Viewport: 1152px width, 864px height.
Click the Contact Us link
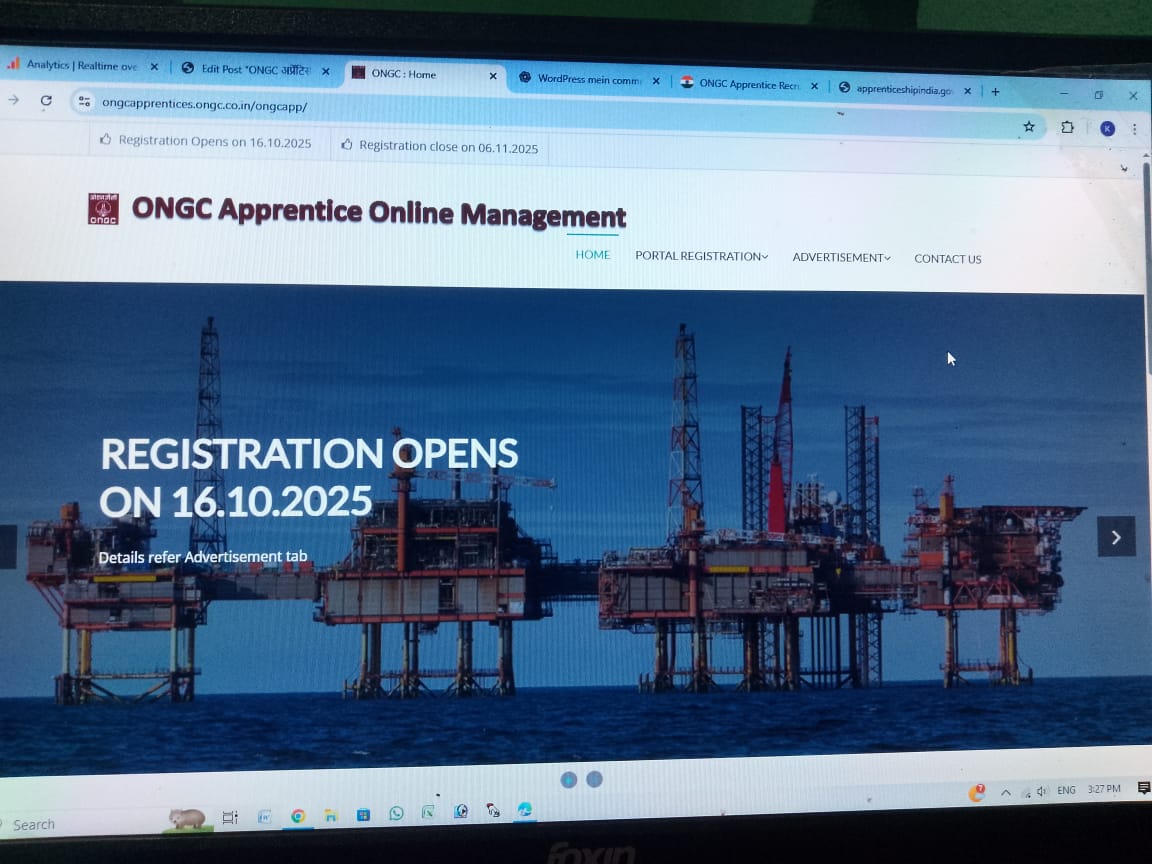point(947,259)
